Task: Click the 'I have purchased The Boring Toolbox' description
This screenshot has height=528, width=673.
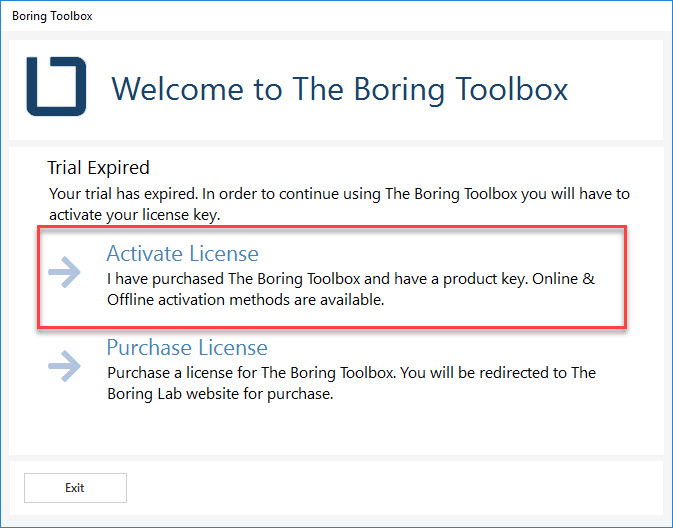Action: coord(351,289)
